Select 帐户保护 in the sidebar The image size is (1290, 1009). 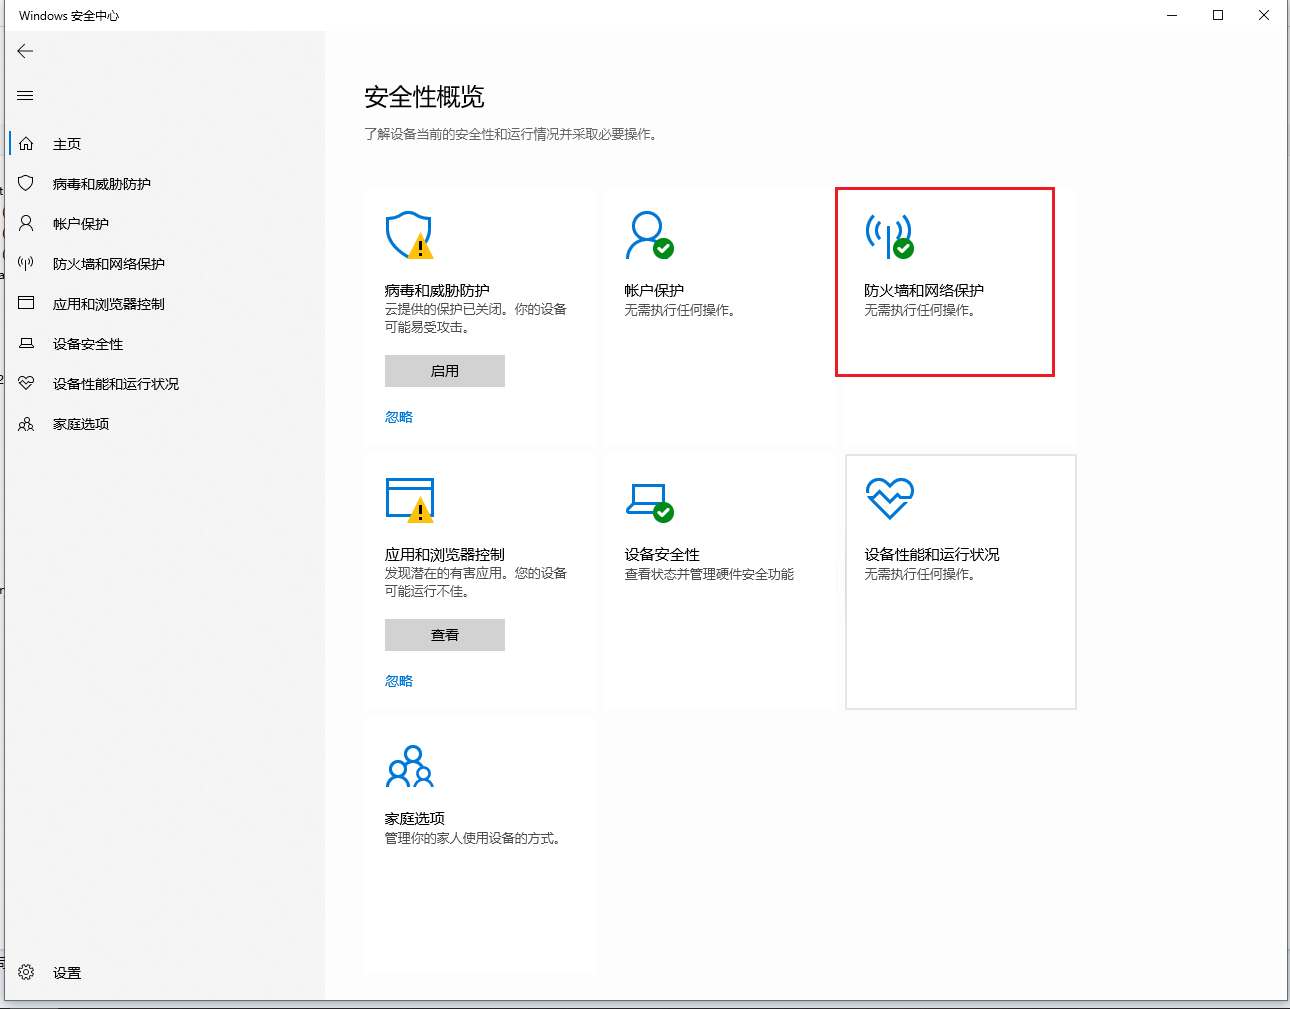pos(81,224)
